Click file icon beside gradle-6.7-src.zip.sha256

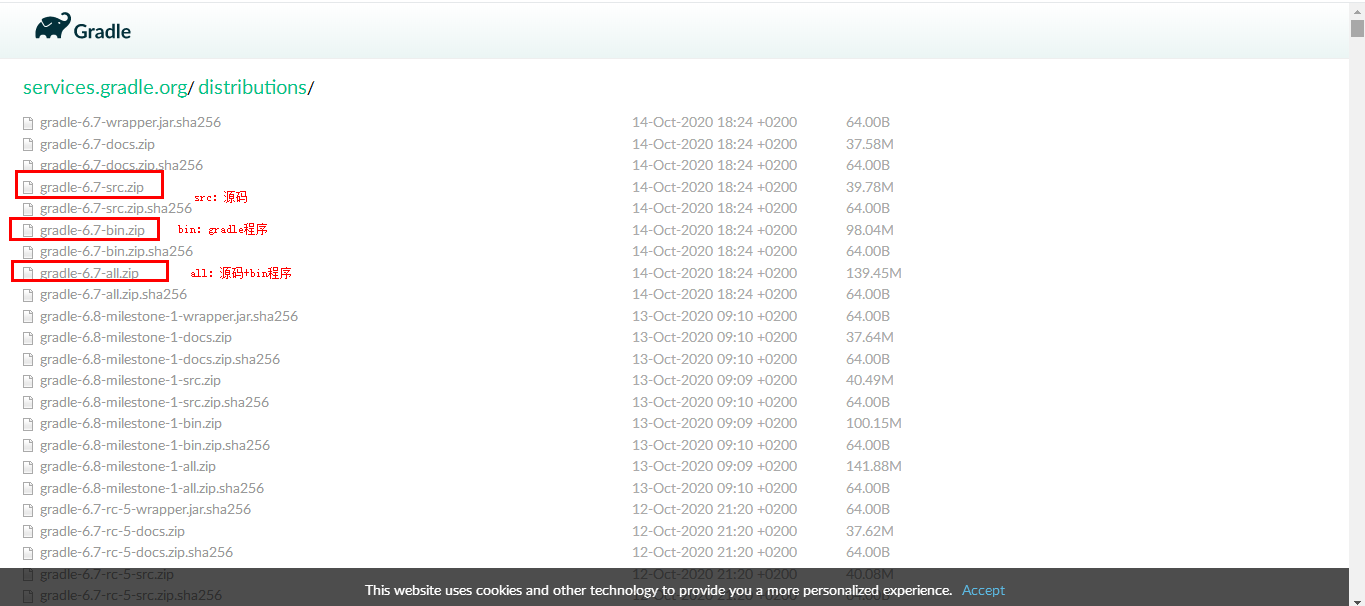[x=29, y=209]
